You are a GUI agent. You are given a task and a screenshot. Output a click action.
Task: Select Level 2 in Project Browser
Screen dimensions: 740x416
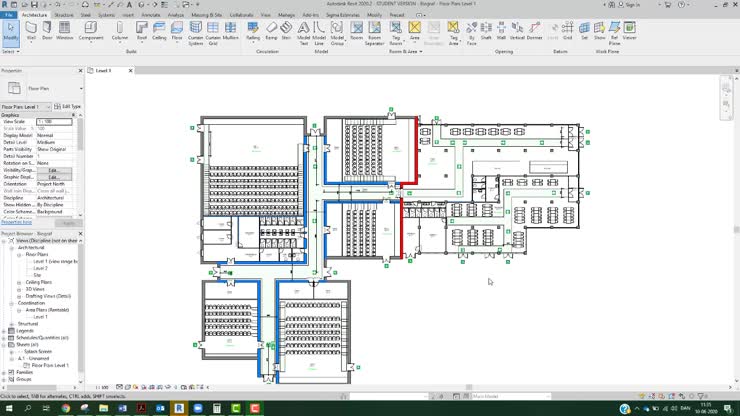pyautogui.click(x=40, y=268)
